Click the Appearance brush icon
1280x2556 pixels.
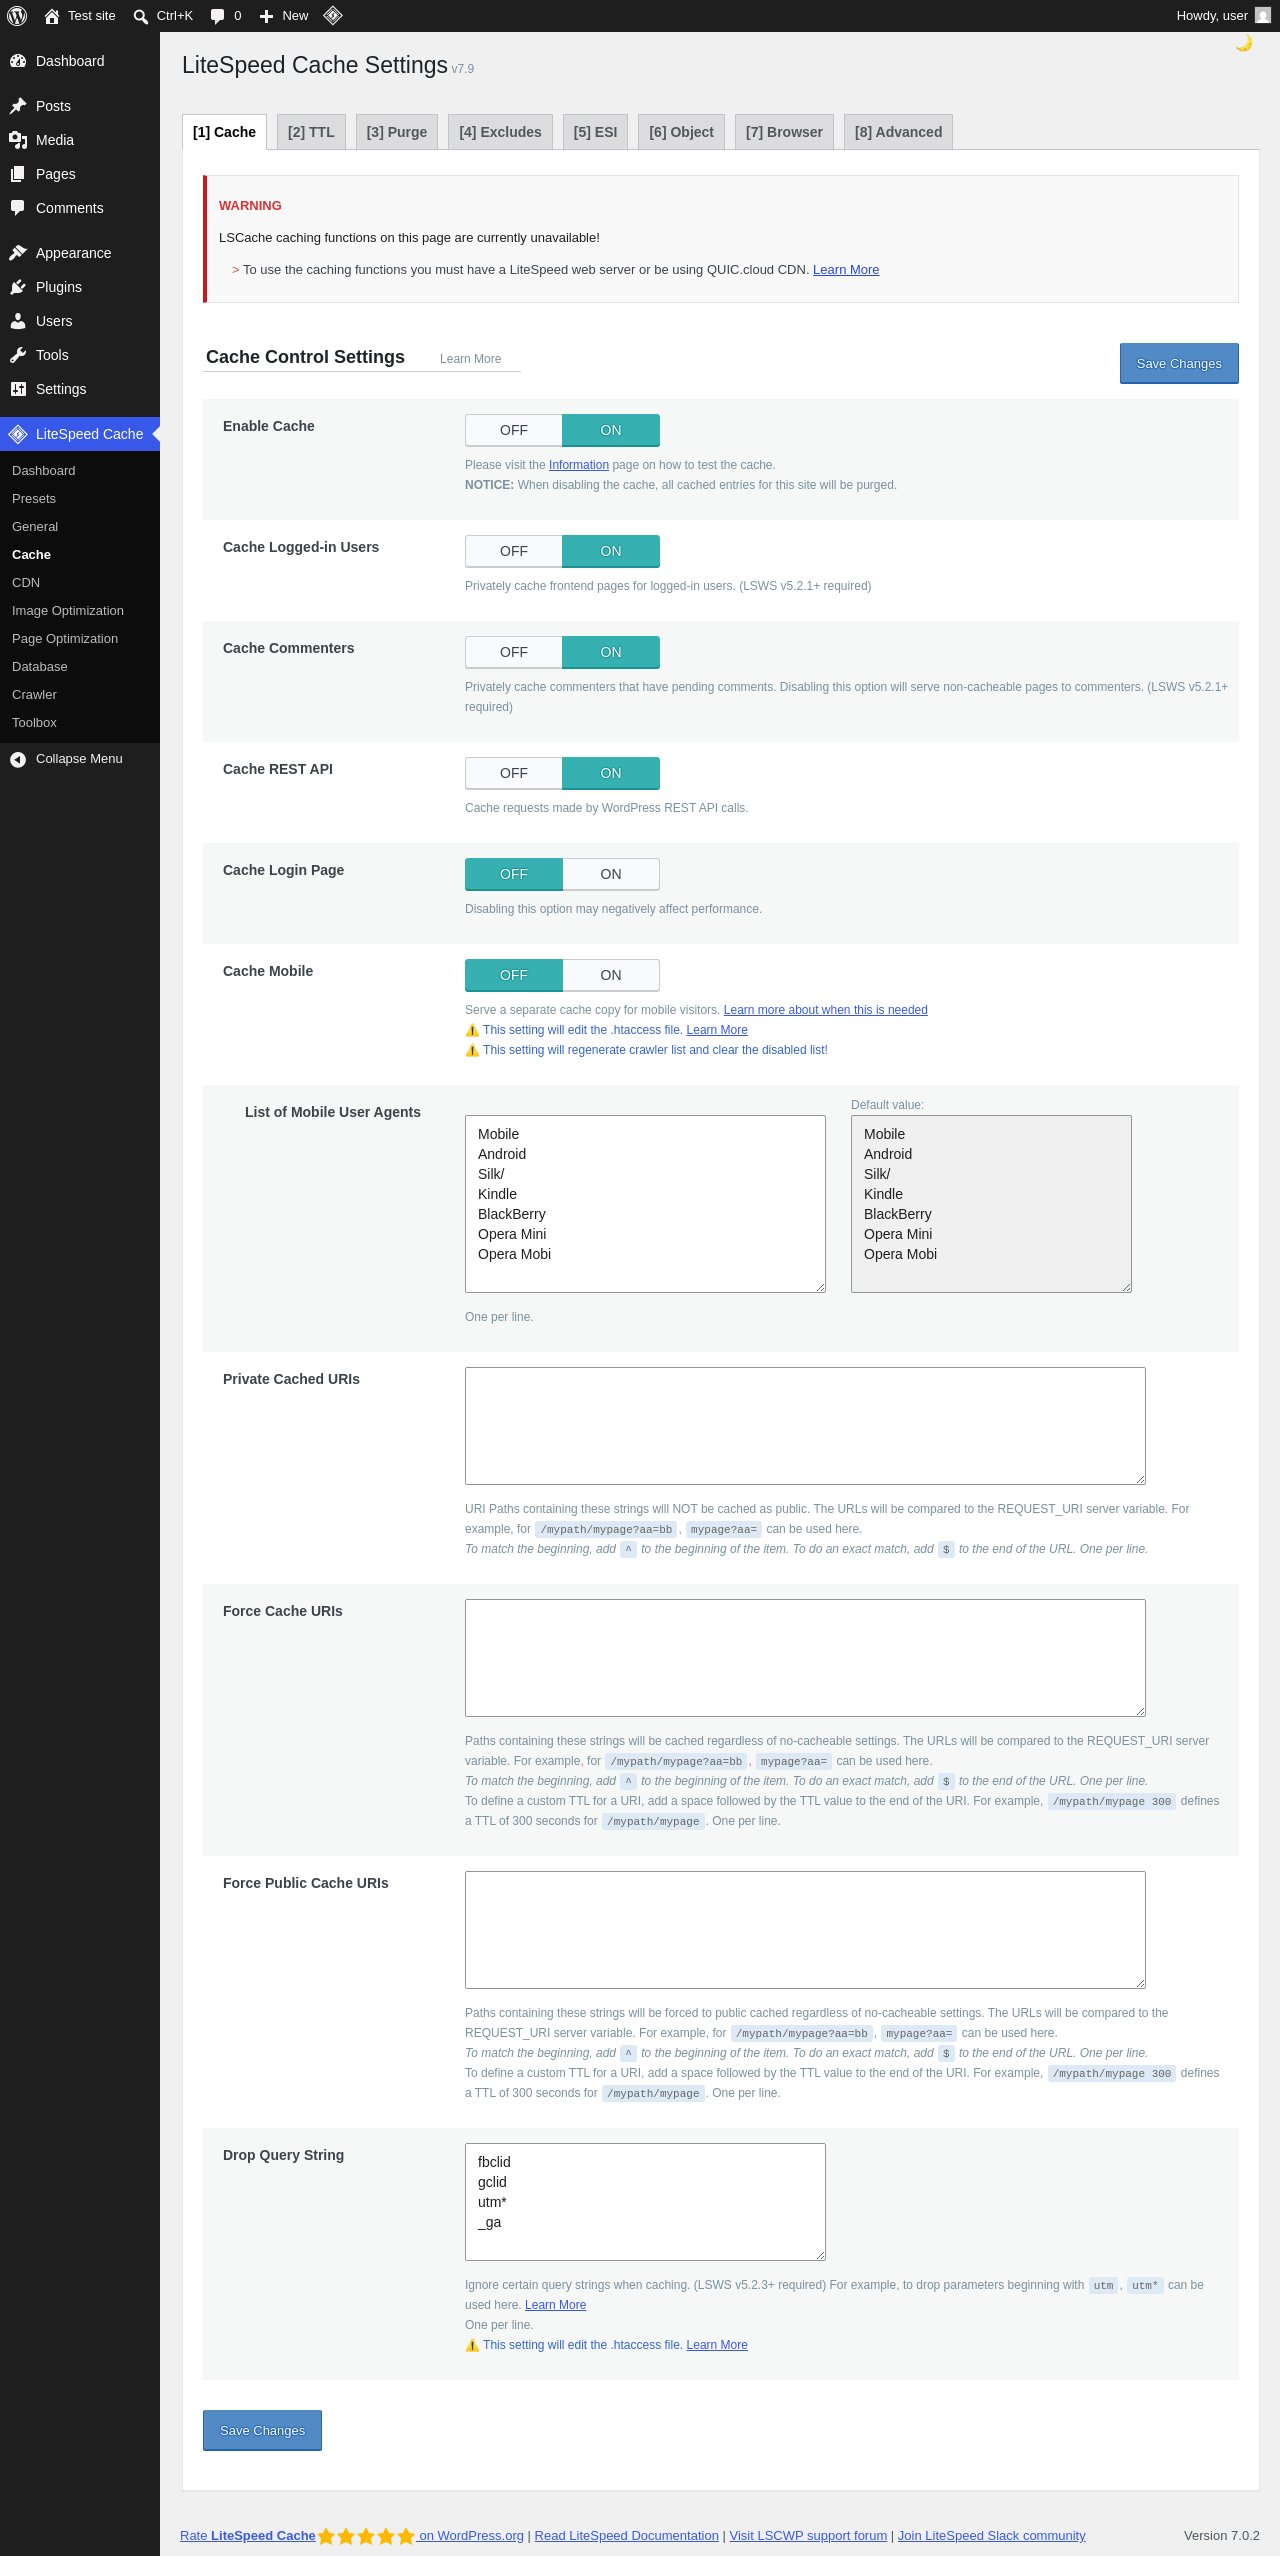click(x=18, y=253)
